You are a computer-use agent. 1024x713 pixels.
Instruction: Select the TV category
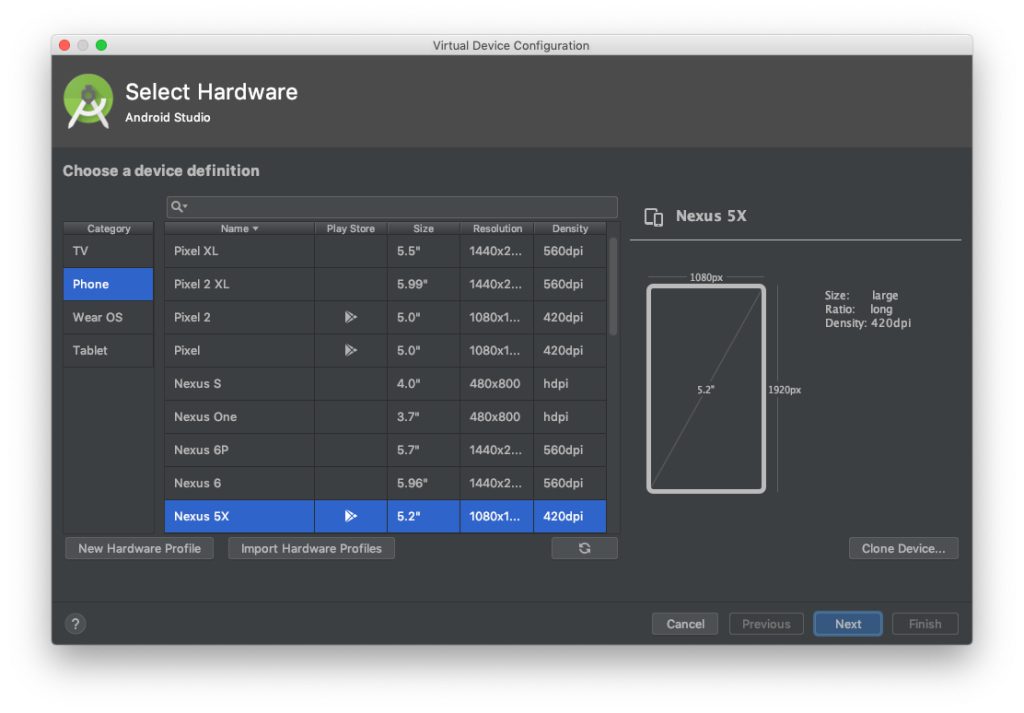(x=108, y=251)
